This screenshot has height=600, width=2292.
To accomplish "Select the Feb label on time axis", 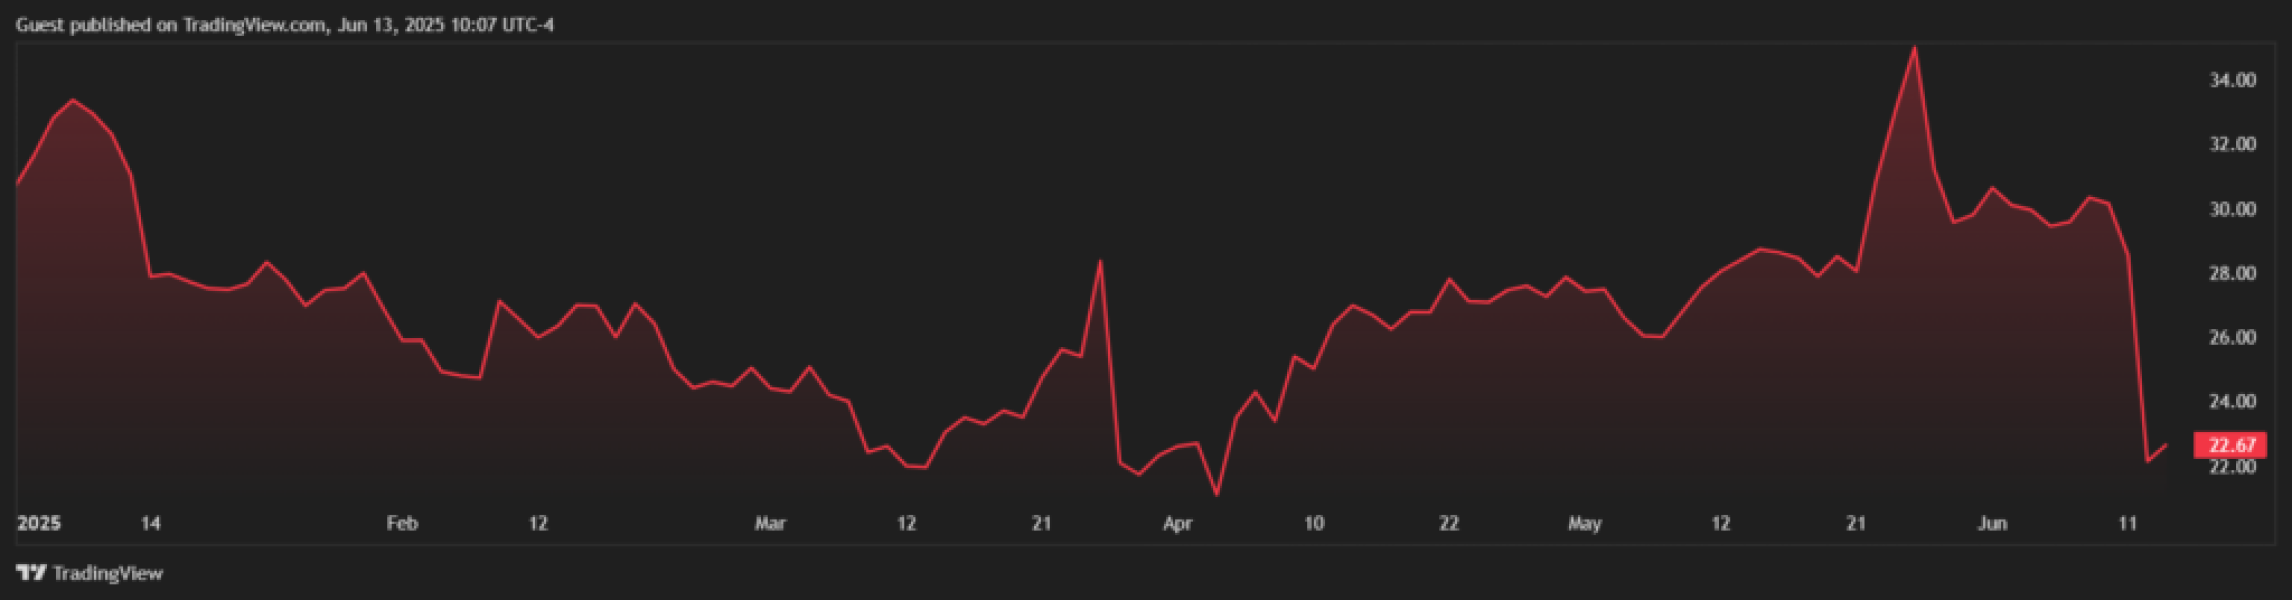I will tap(402, 523).
